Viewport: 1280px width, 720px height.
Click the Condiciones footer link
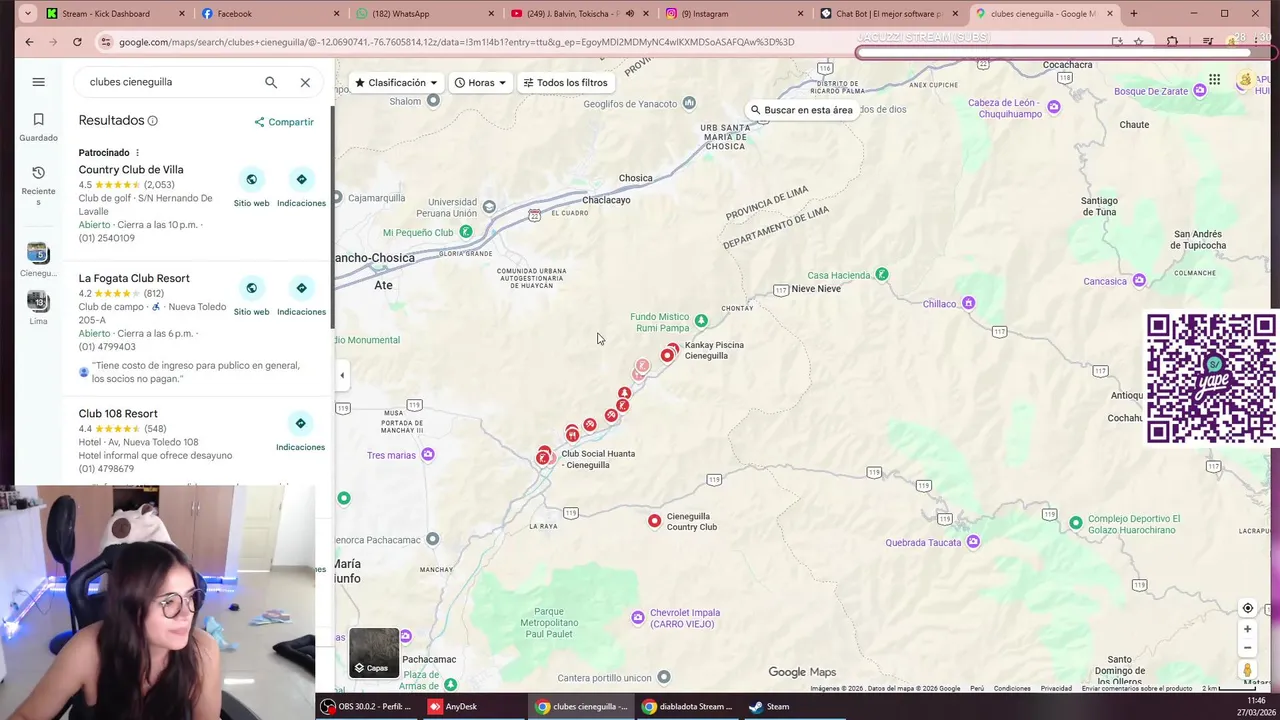click(1012, 688)
